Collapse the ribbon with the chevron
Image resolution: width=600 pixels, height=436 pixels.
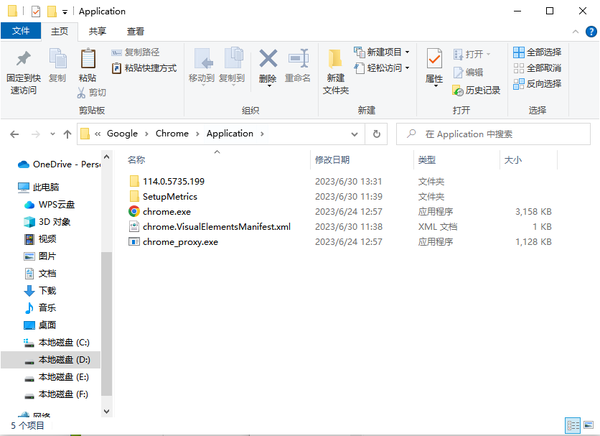coord(575,32)
